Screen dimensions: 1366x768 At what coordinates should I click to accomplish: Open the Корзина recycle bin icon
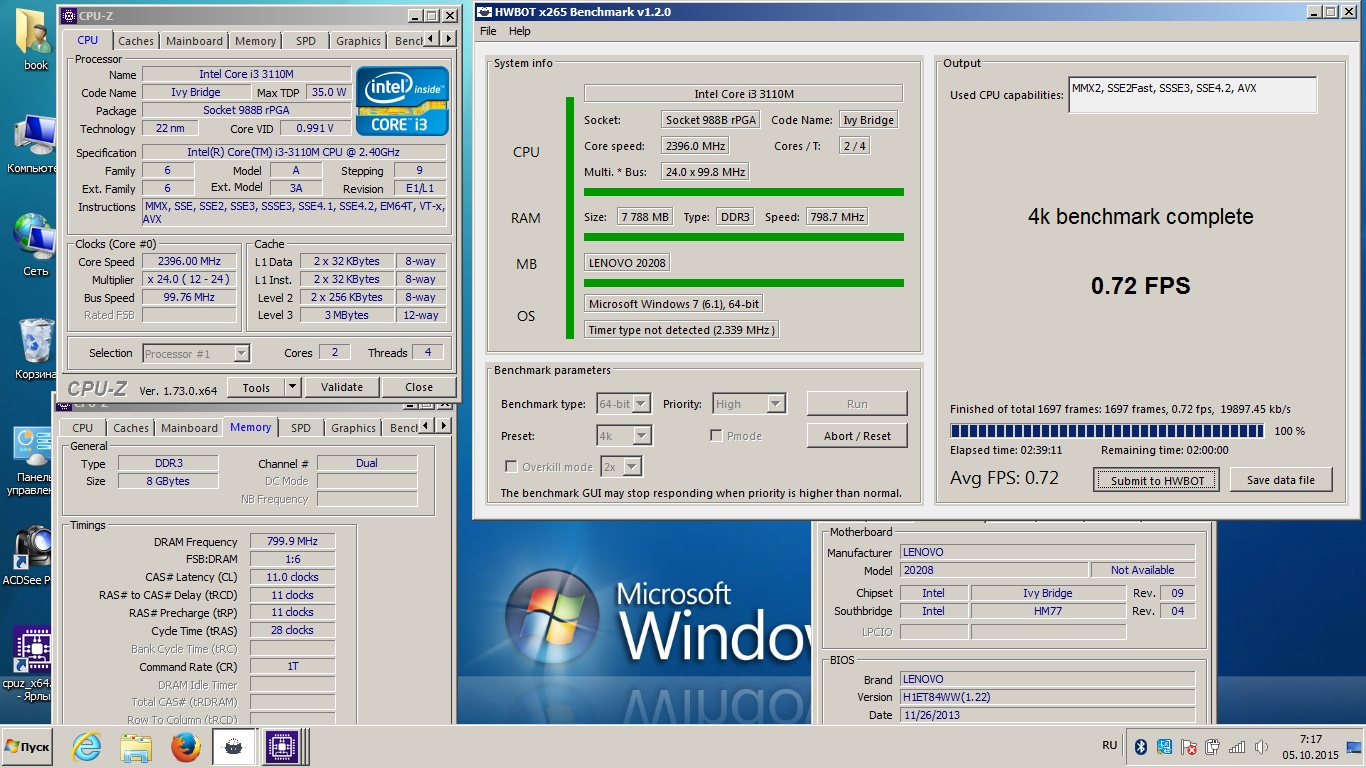point(35,348)
